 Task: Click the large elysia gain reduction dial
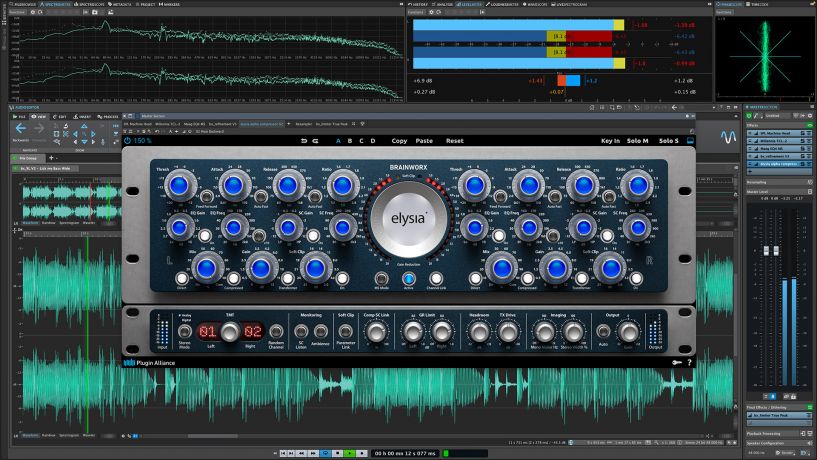pyautogui.click(x=408, y=219)
